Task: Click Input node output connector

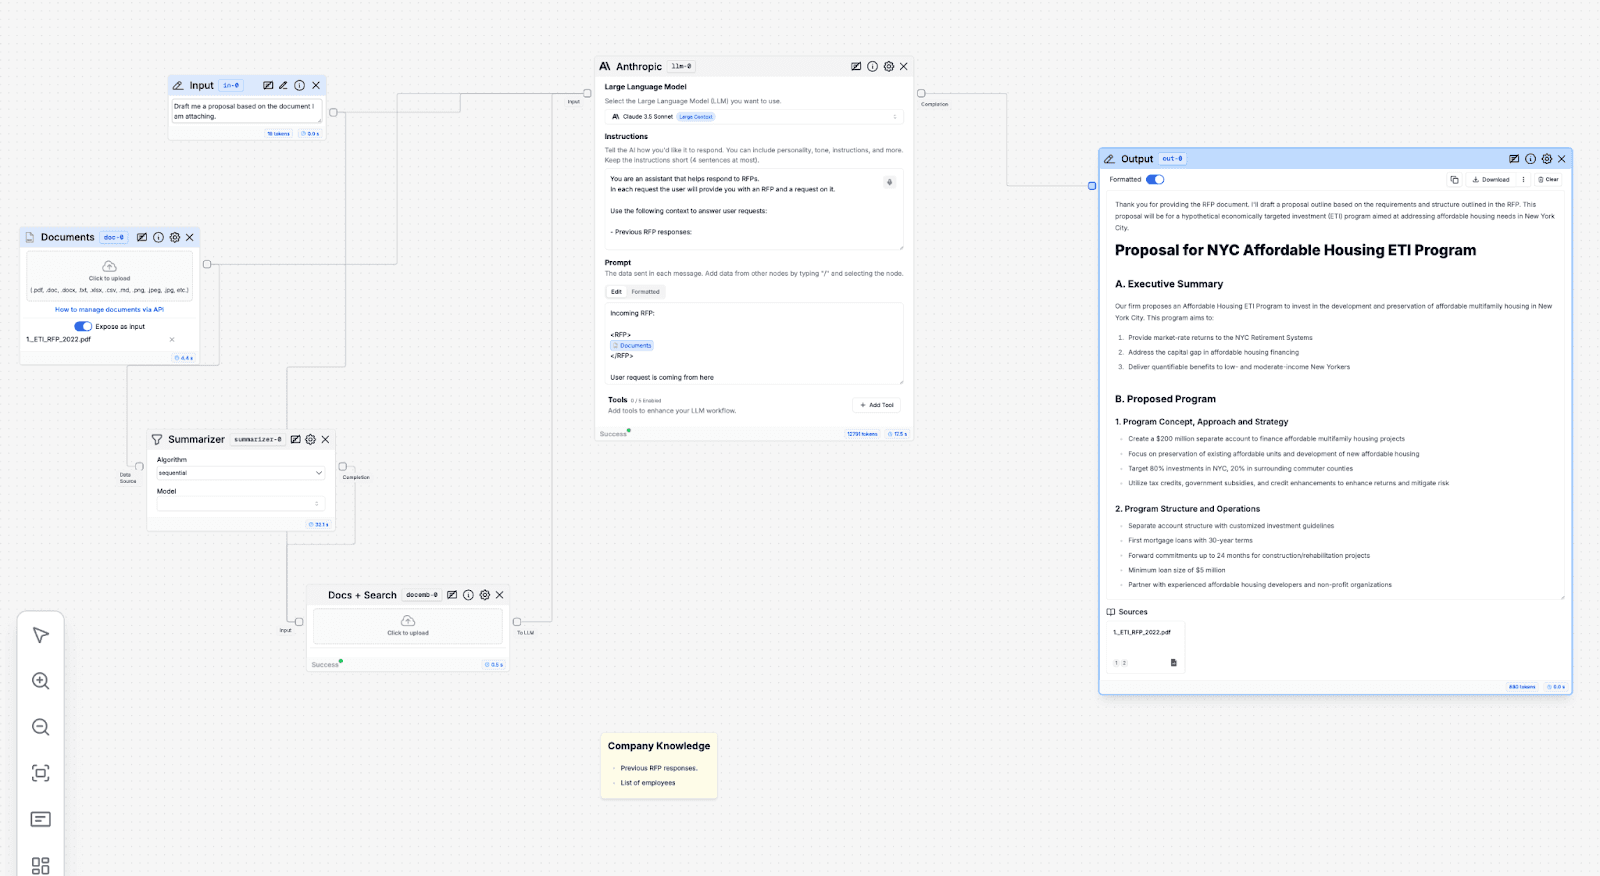Action: click(333, 112)
